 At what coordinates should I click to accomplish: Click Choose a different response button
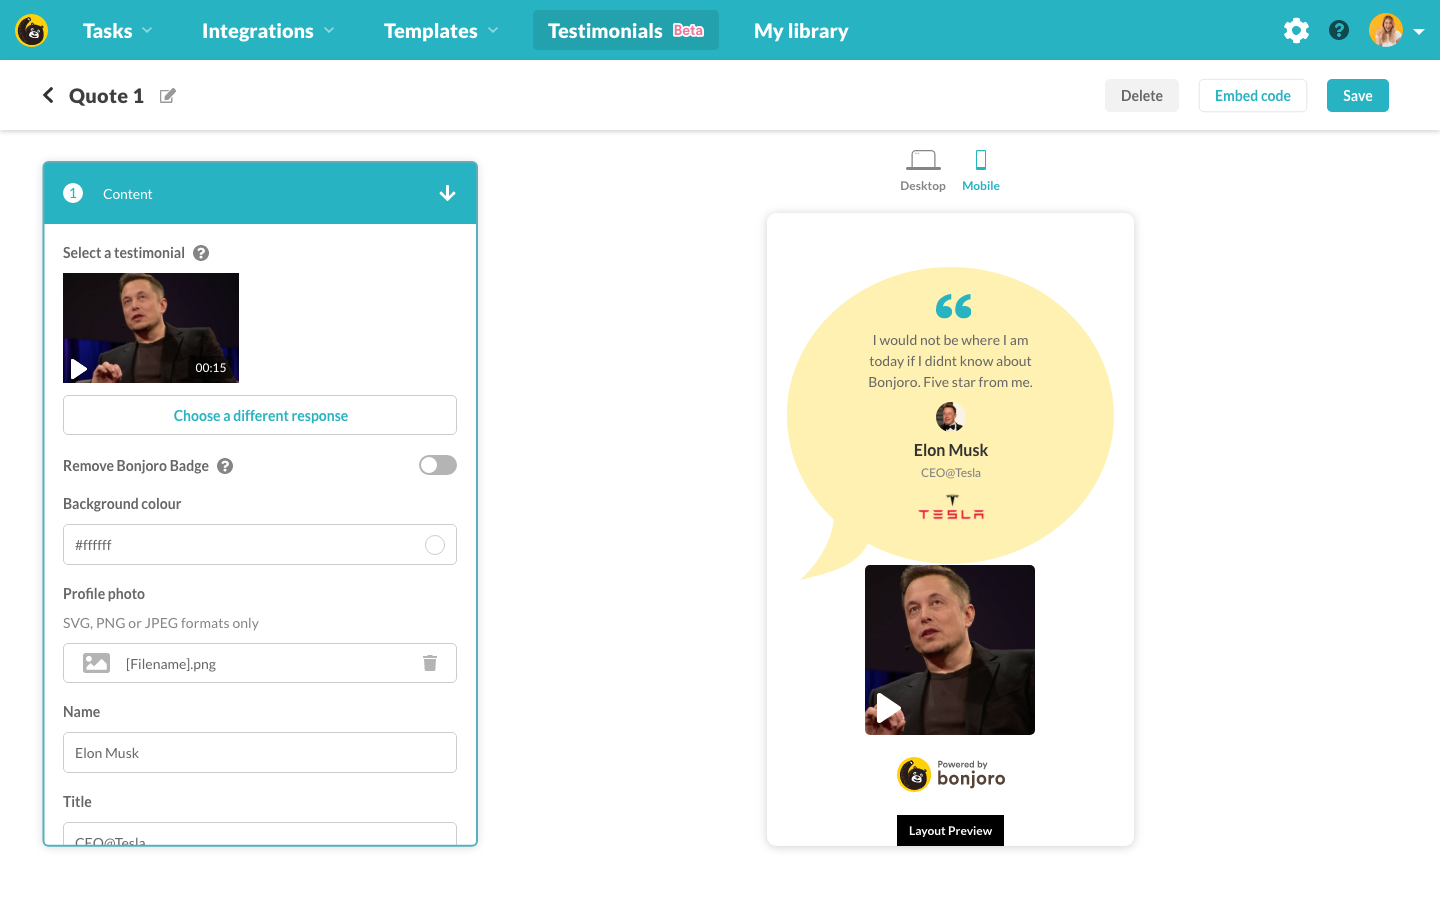coord(260,415)
